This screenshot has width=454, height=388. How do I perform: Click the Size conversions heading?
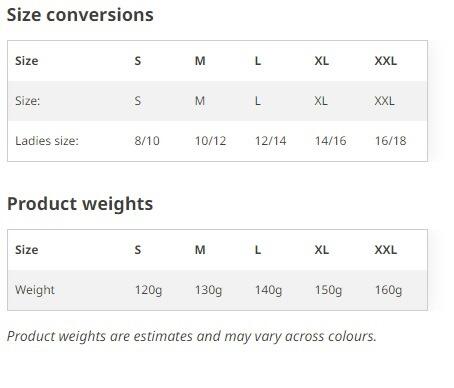pyautogui.click(x=80, y=15)
